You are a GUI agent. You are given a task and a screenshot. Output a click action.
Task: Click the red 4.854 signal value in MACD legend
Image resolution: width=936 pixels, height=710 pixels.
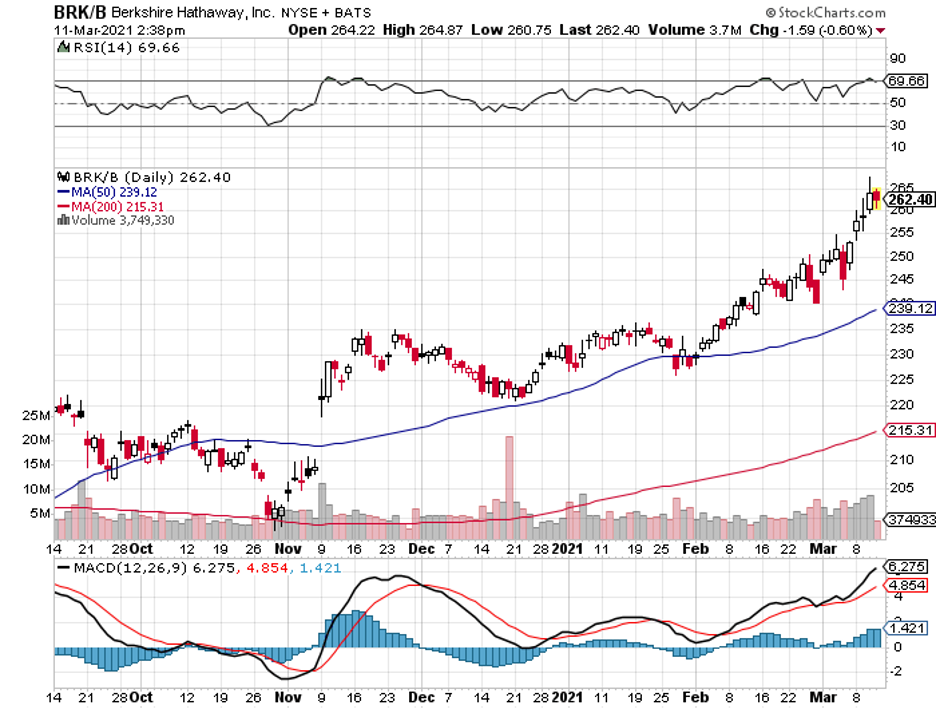[x=267, y=567]
